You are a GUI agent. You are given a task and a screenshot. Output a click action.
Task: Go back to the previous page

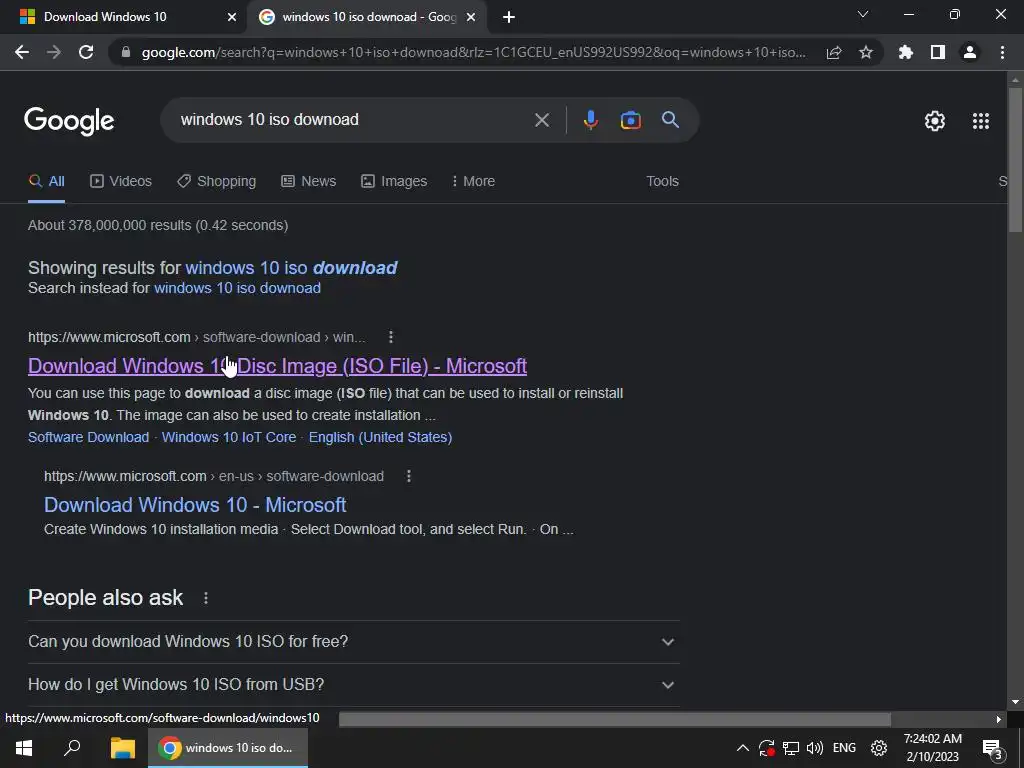[22, 52]
